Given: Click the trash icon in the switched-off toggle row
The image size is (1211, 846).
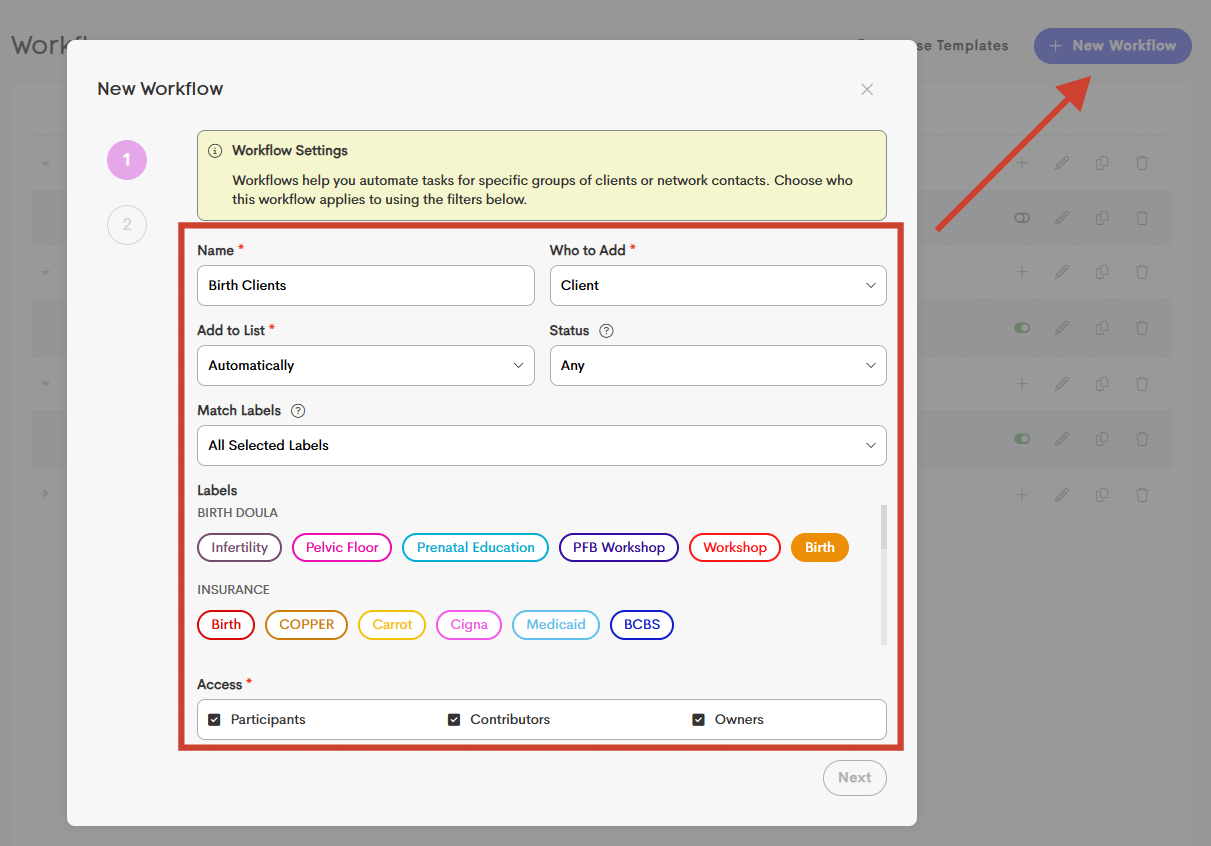Looking at the screenshot, I should click(1142, 218).
